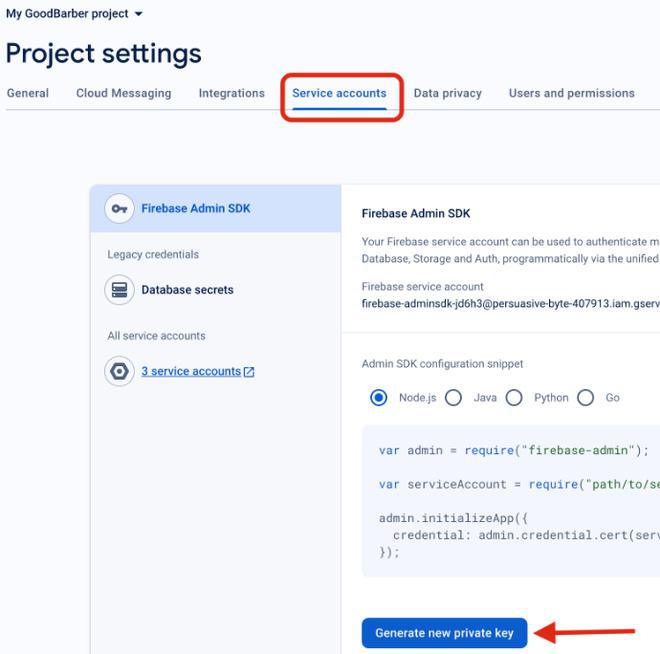Select the Python radio button
The width and height of the screenshot is (660, 654).
pyautogui.click(x=514, y=398)
